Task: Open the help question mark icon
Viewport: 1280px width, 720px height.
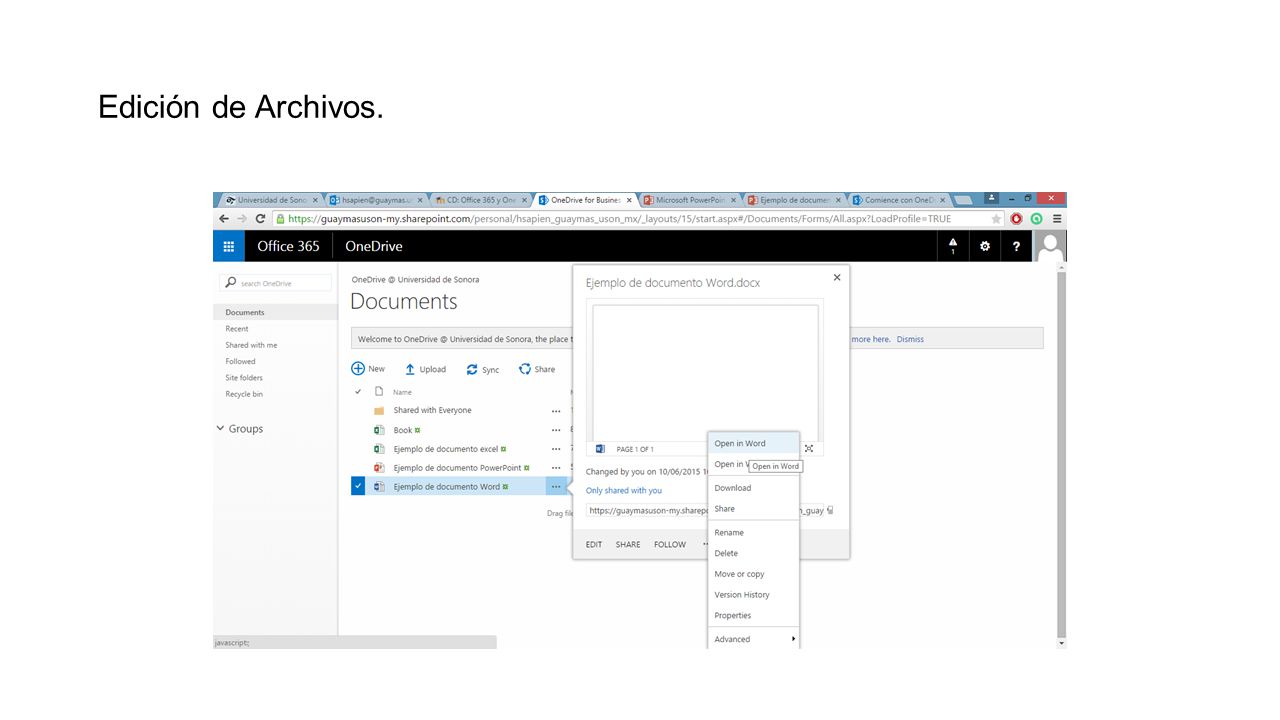Action: pyautogui.click(x=1016, y=246)
